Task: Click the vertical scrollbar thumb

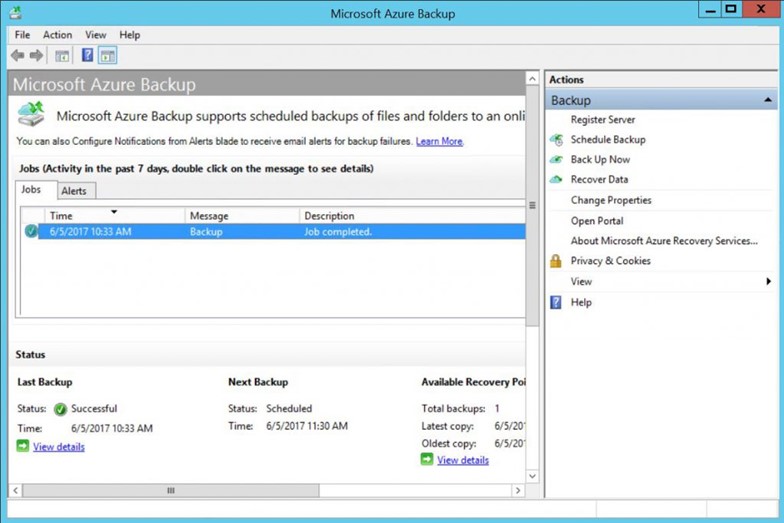Action: coord(532,206)
